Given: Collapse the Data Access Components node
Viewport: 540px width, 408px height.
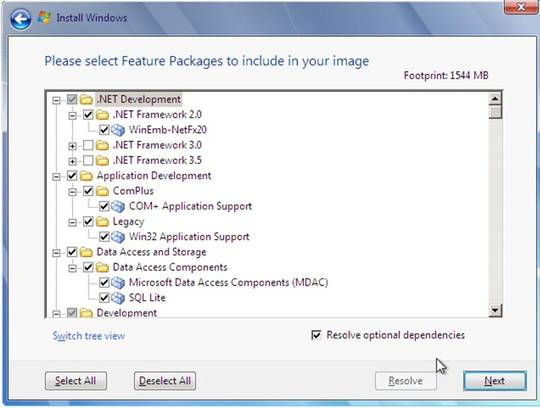Looking at the screenshot, I should pyautogui.click(x=72, y=268).
